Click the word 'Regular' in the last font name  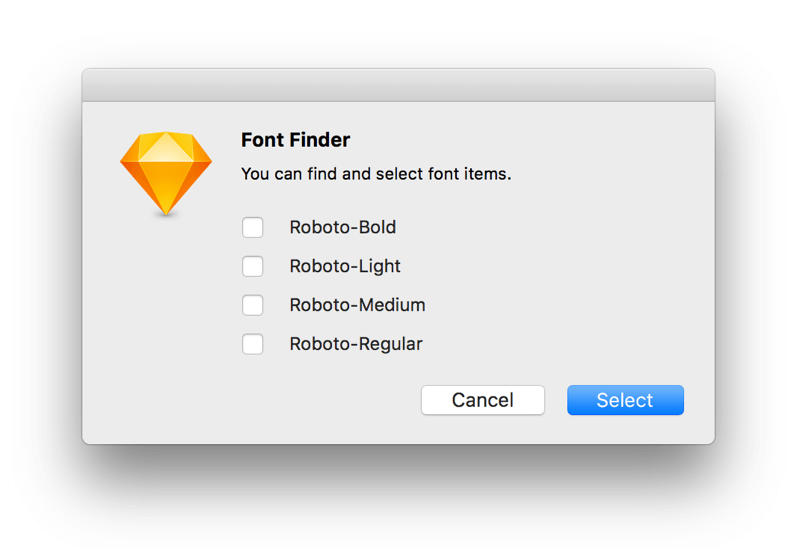pyautogui.click(x=391, y=344)
